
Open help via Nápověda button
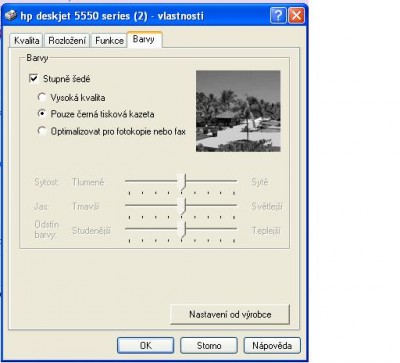[x=272, y=345]
